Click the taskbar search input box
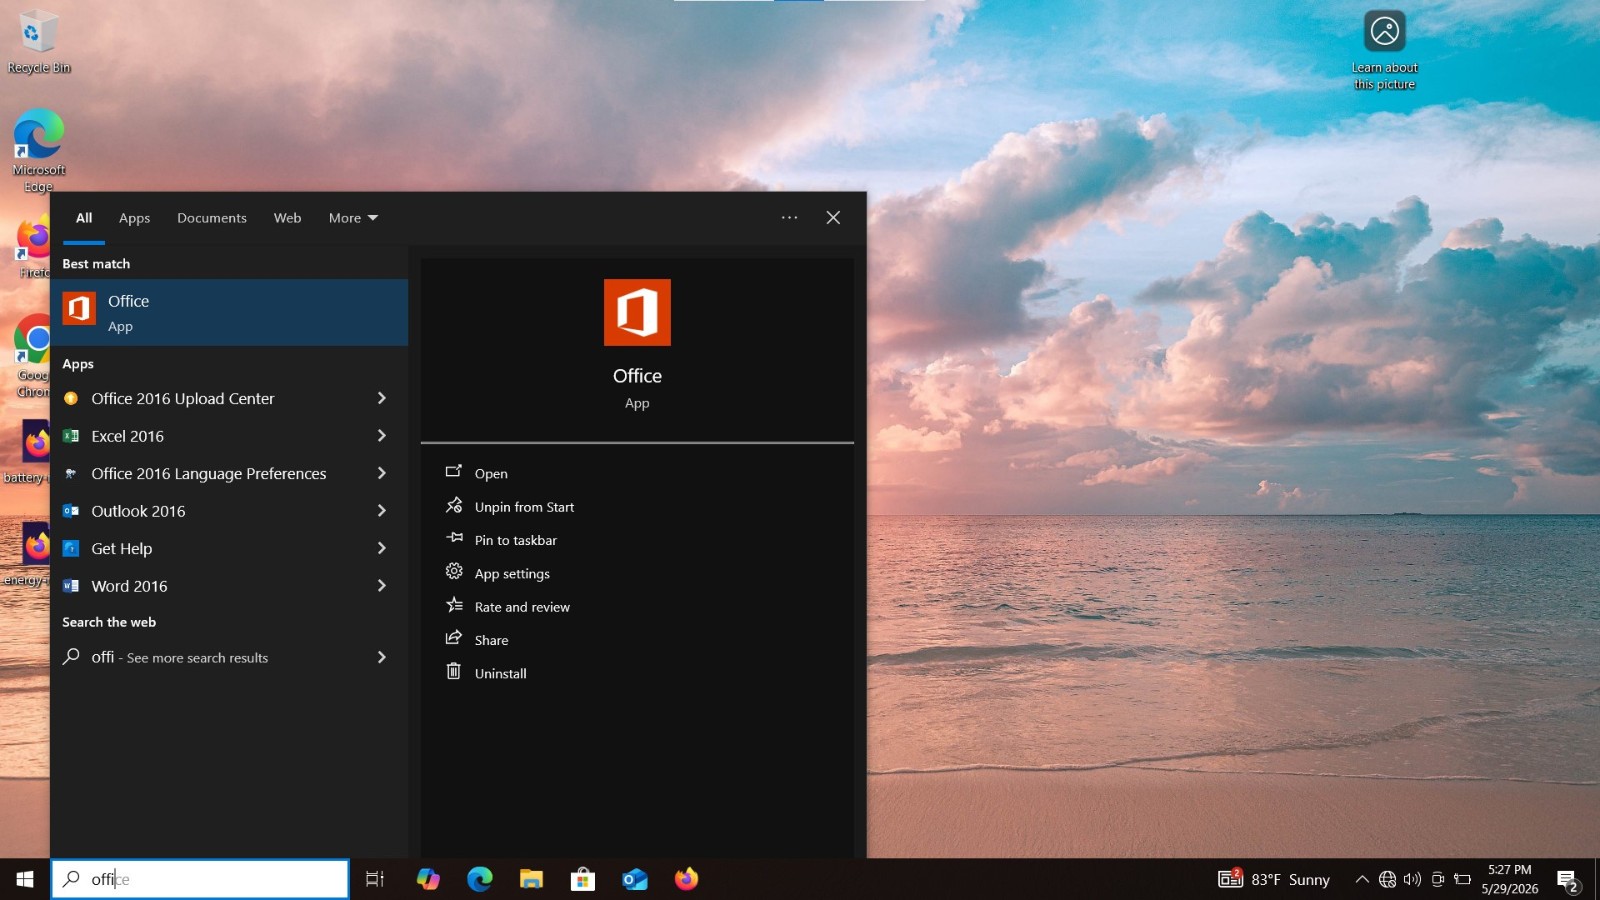The height and width of the screenshot is (900, 1600). click(x=200, y=879)
